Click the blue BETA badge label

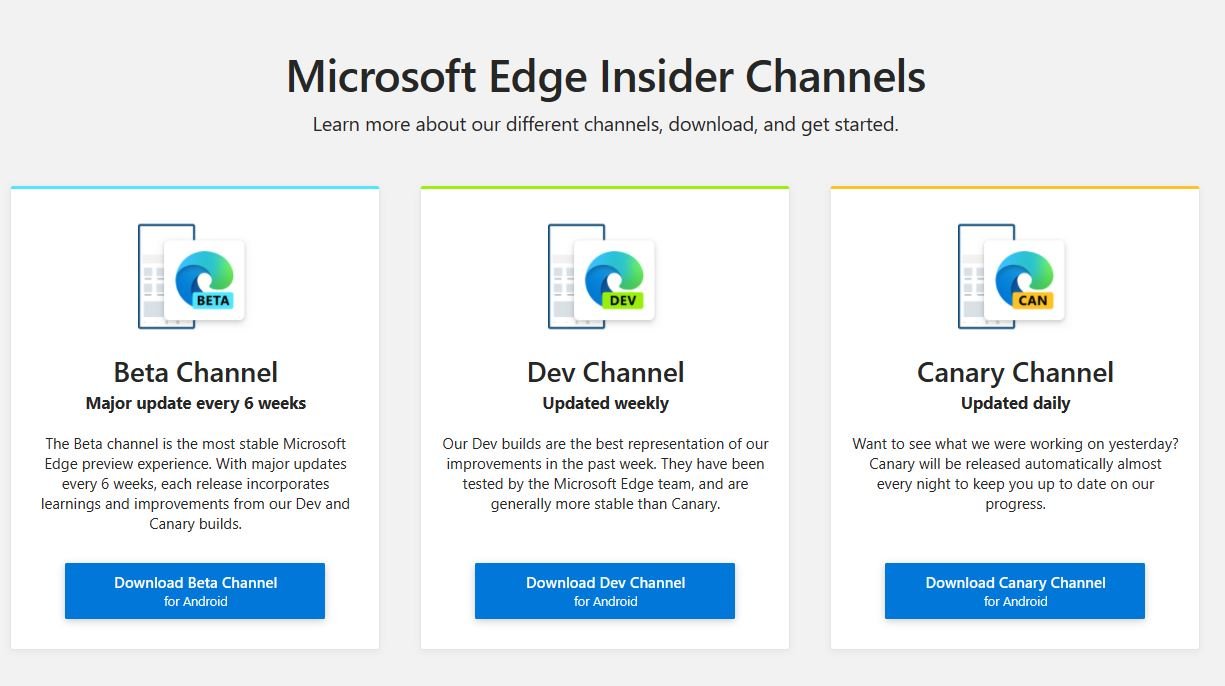pyautogui.click(x=212, y=300)
